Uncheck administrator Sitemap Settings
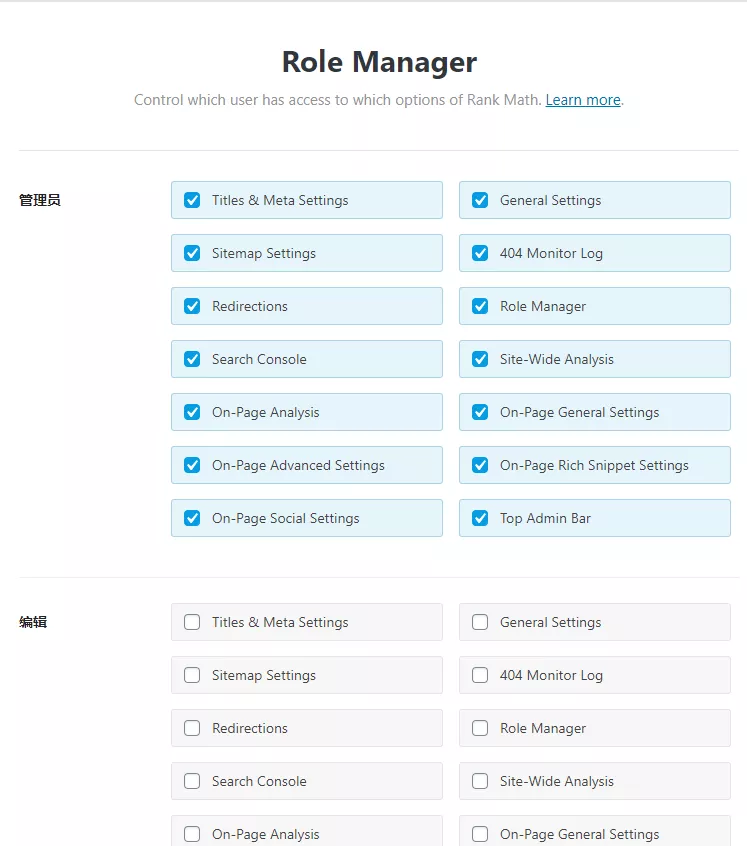747x846 pixels. pyautogui.click(x=192, y=253)
